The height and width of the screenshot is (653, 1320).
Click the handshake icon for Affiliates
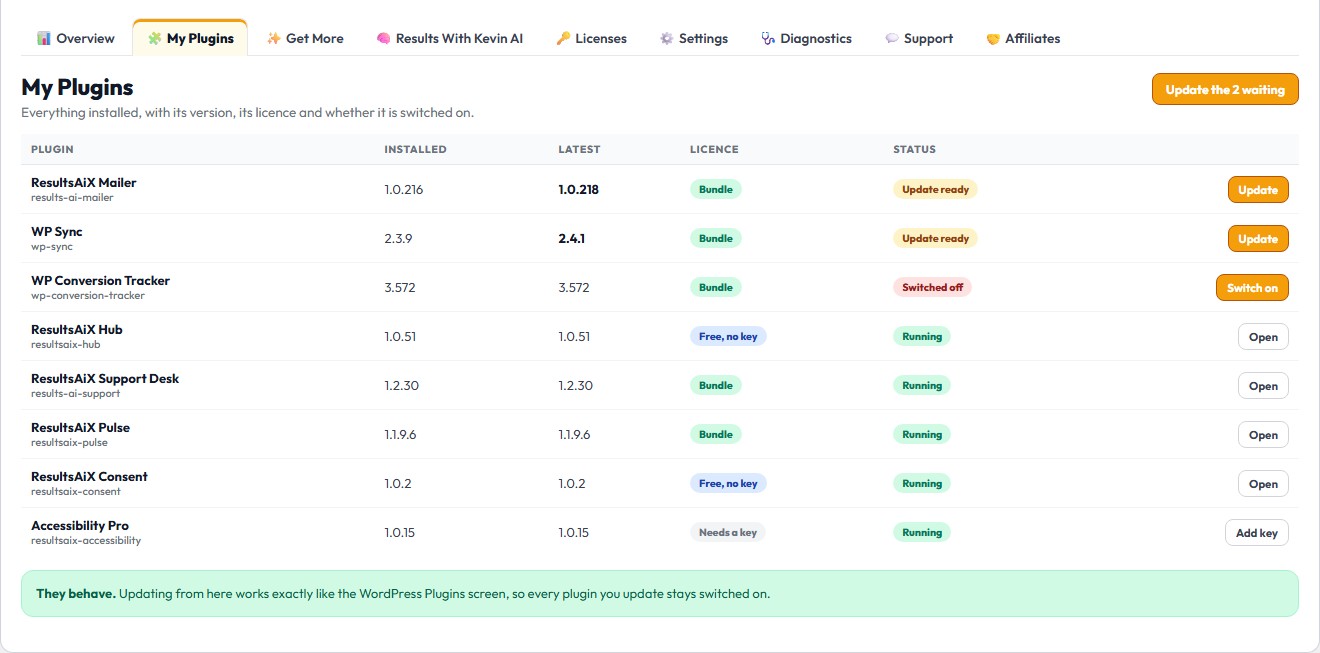[993, 38]
